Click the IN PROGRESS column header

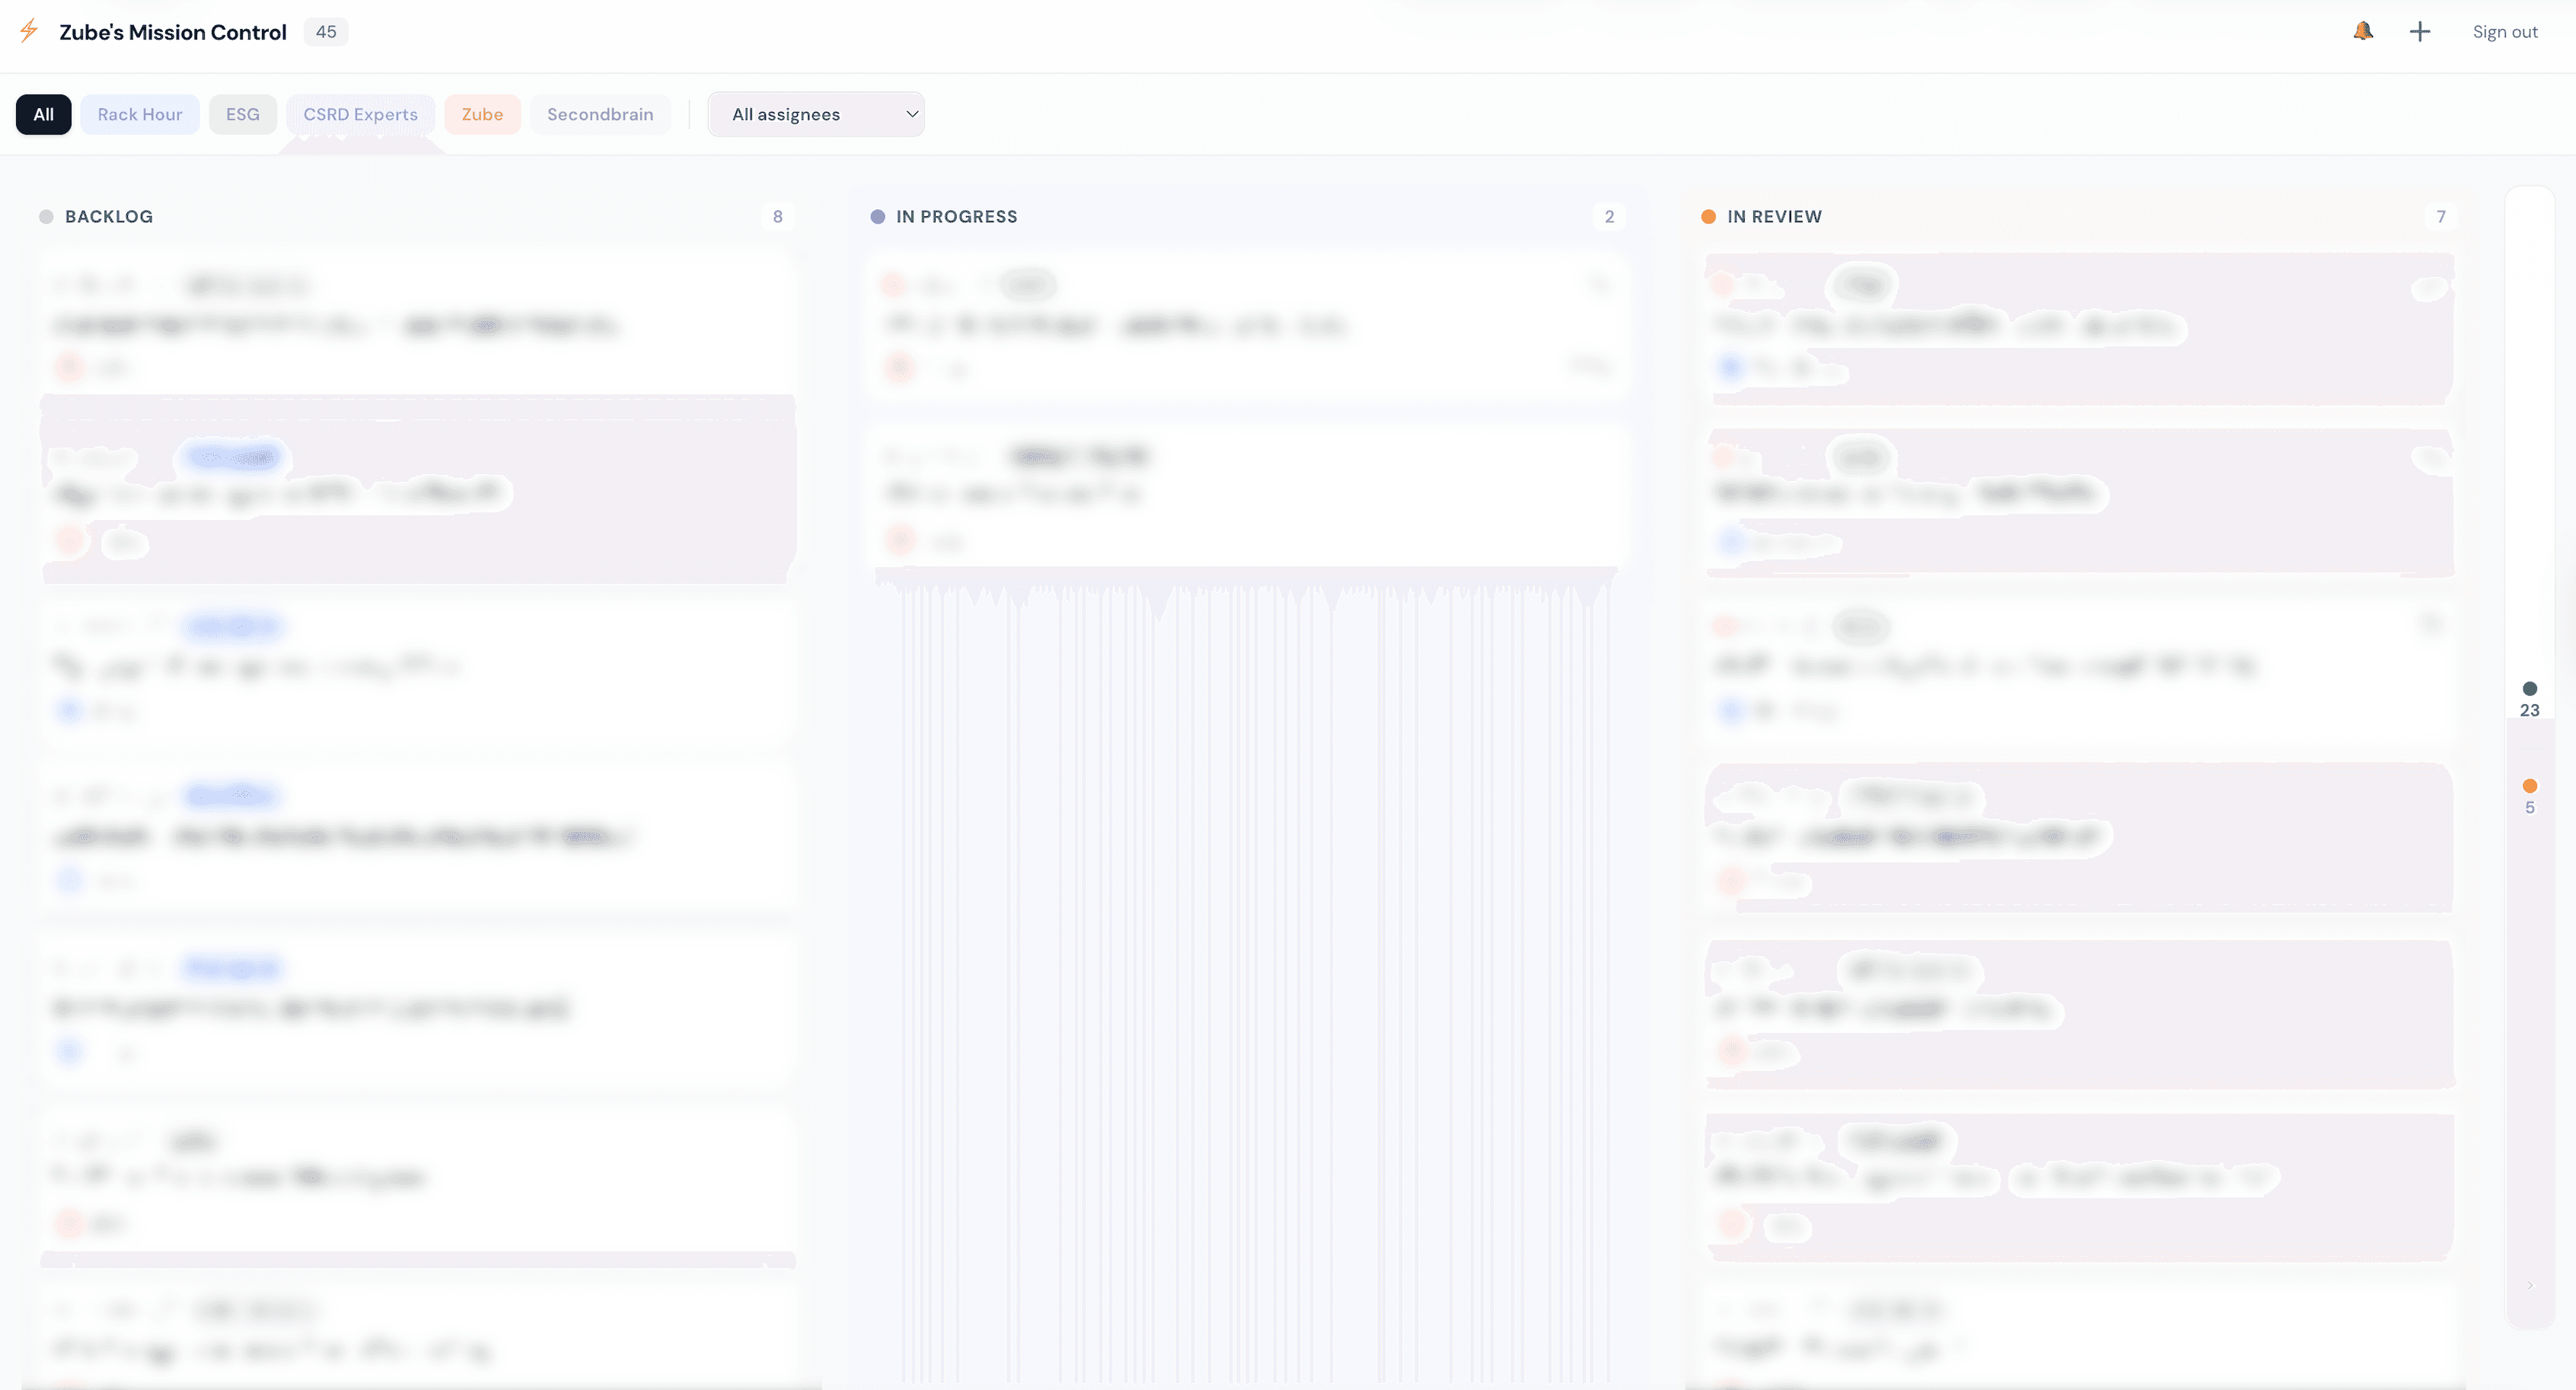click(x=957, y=217)
